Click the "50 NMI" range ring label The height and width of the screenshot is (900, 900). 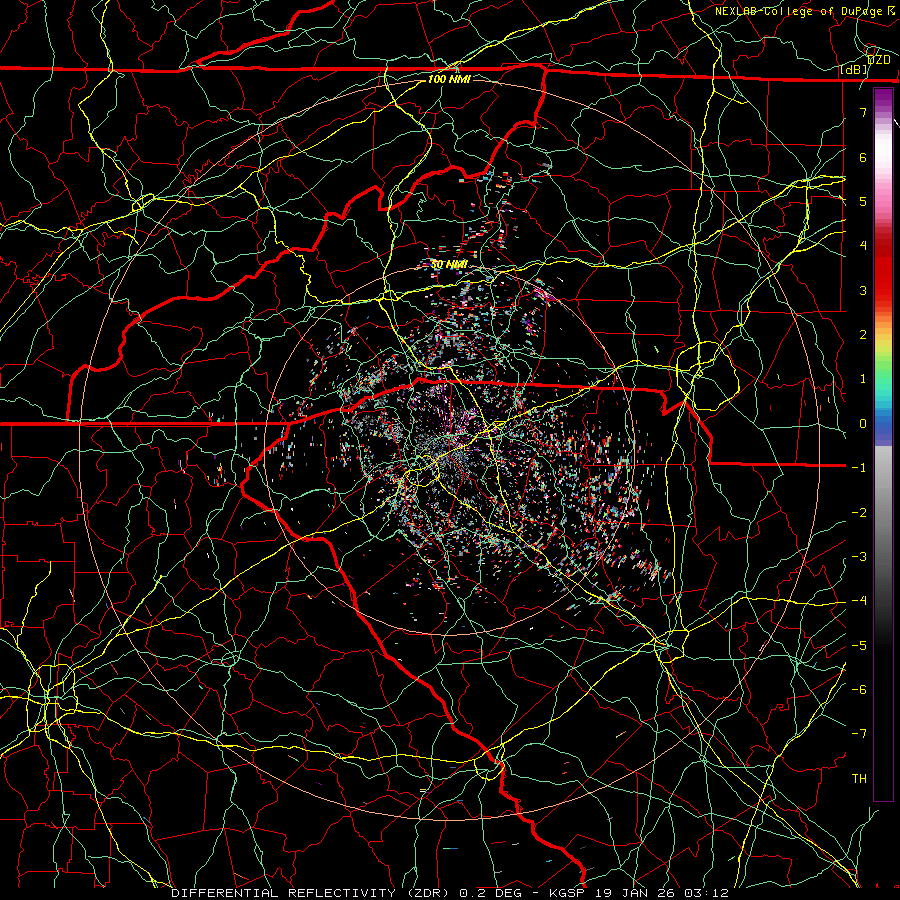pos(449,265)
